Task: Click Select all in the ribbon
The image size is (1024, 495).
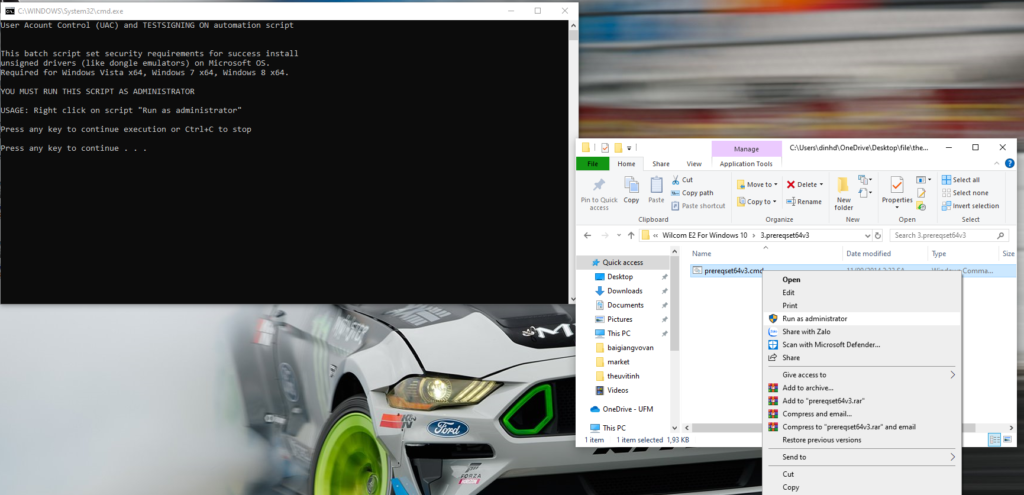Action: [x=961, y=180]
